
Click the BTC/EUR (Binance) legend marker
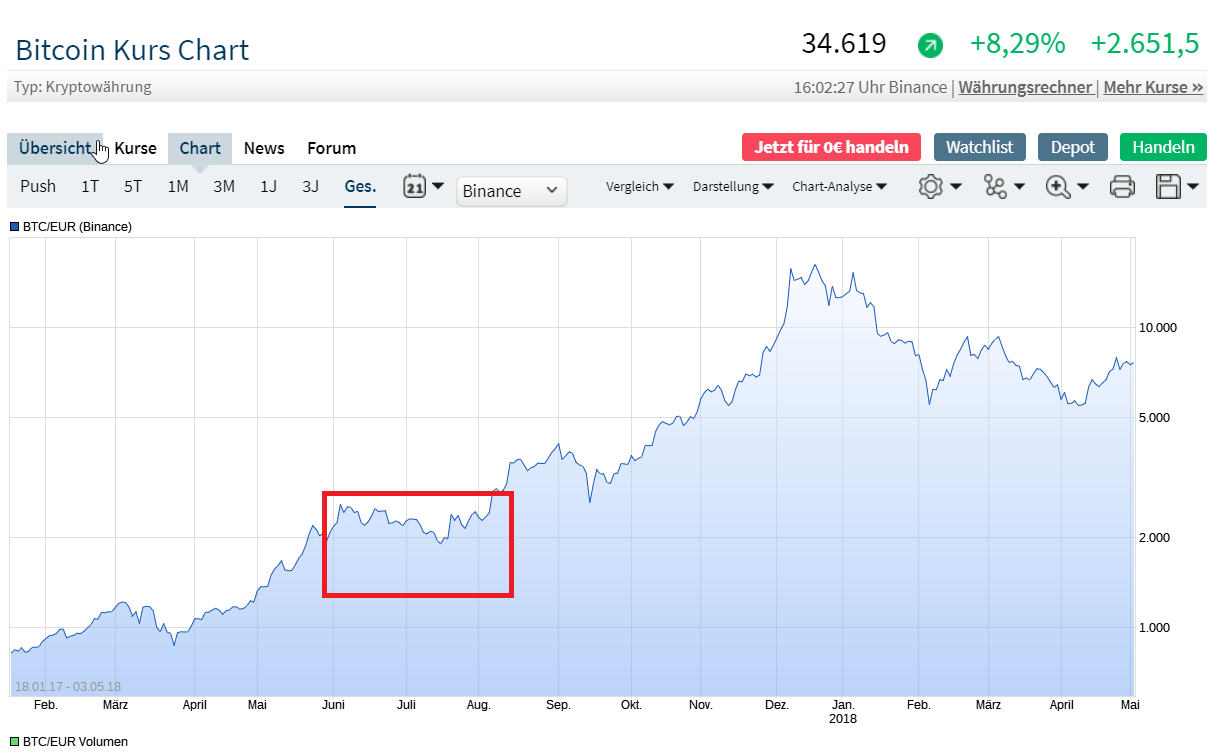point(15,227)
